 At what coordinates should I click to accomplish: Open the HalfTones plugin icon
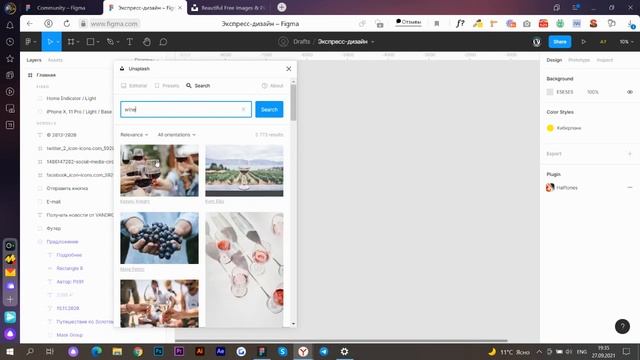550,187
